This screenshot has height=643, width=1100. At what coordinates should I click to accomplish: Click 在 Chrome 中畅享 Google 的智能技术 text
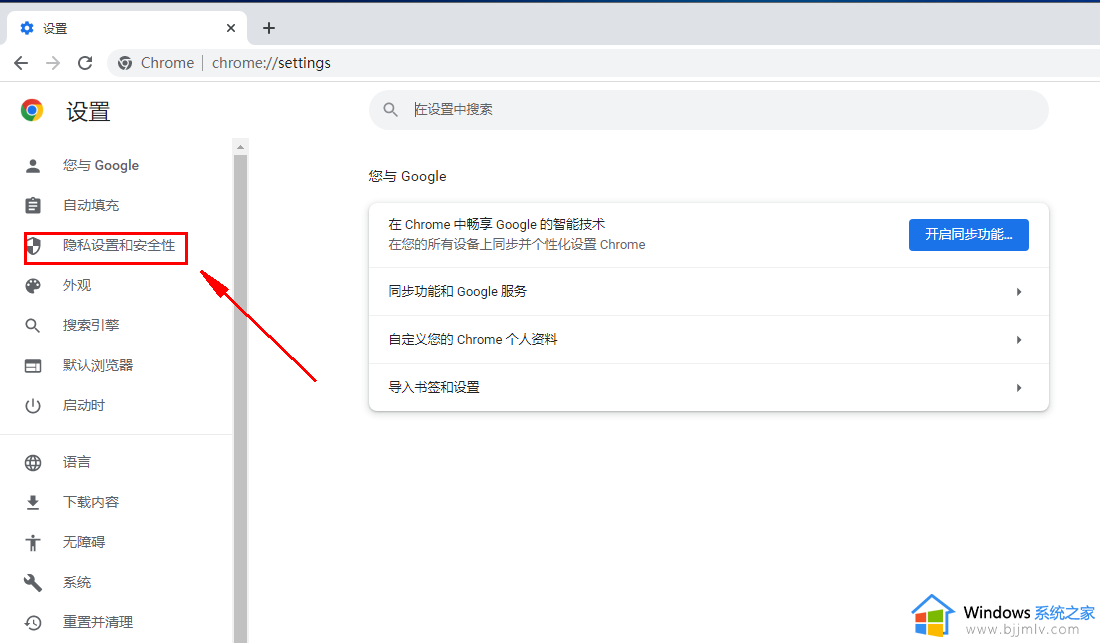click(x=497, y=224)
